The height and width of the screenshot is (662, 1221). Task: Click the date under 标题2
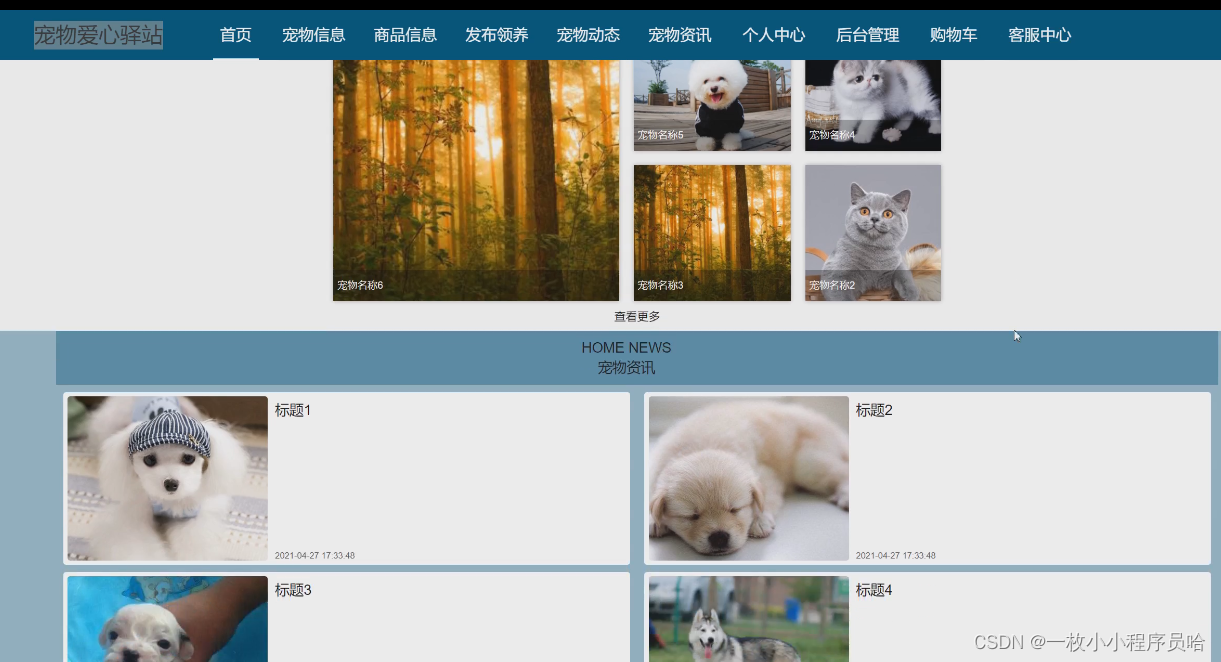pos(896,556)
